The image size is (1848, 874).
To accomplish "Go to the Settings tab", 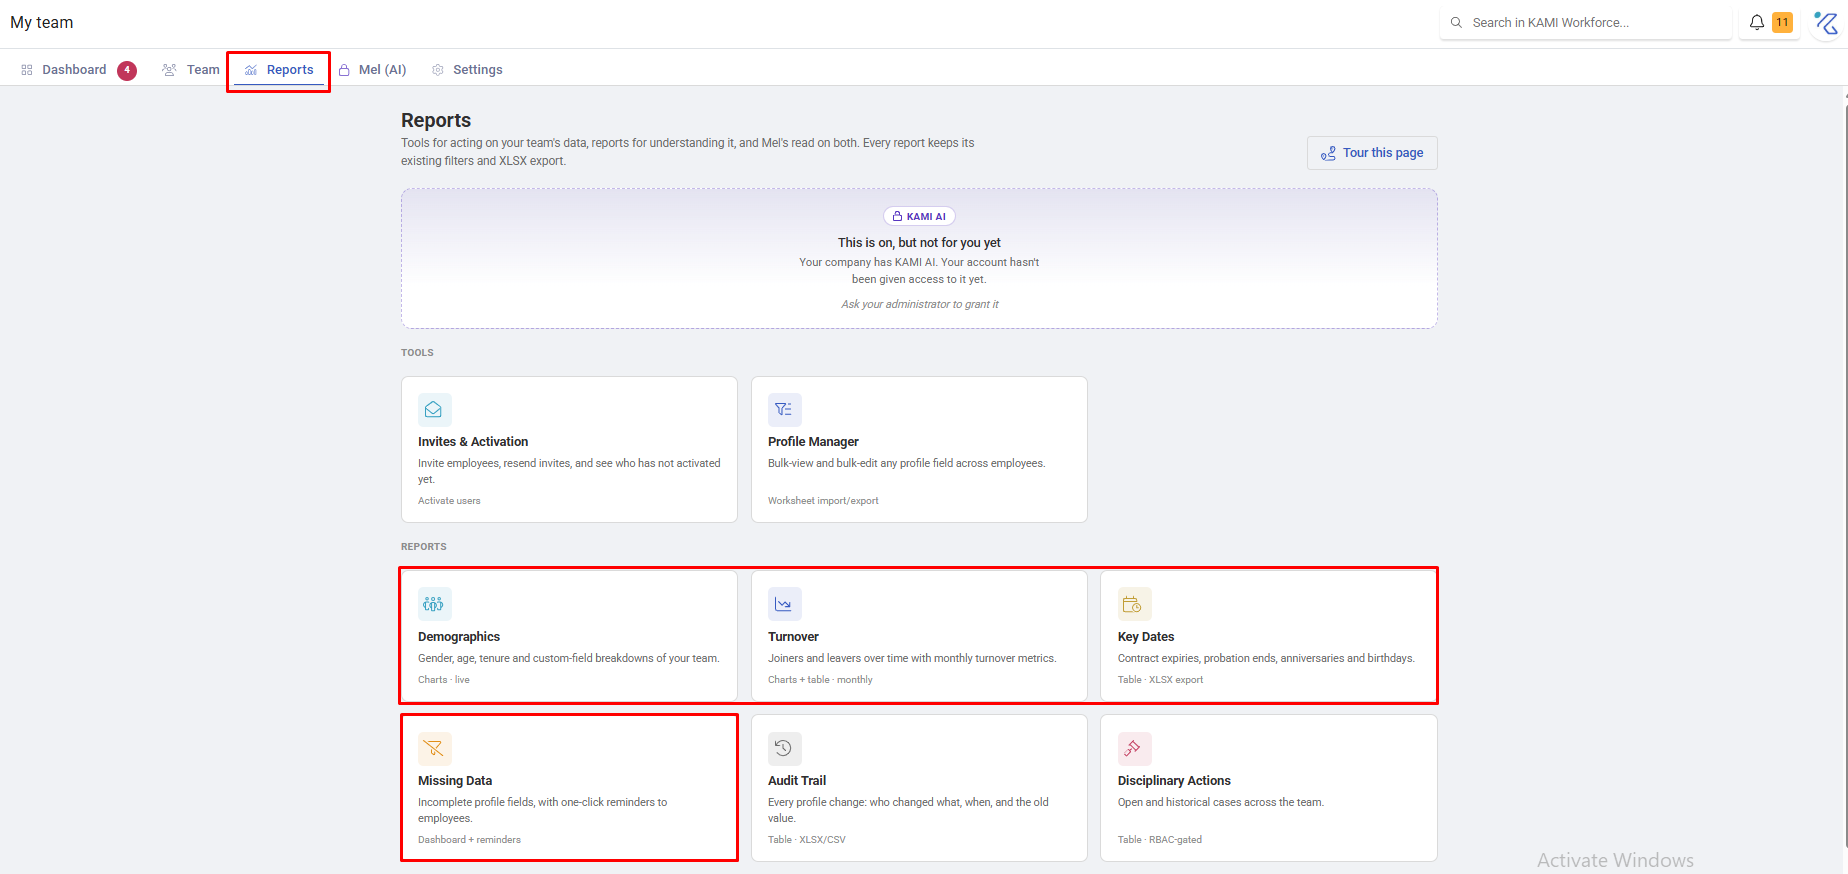I will [467, 70].
